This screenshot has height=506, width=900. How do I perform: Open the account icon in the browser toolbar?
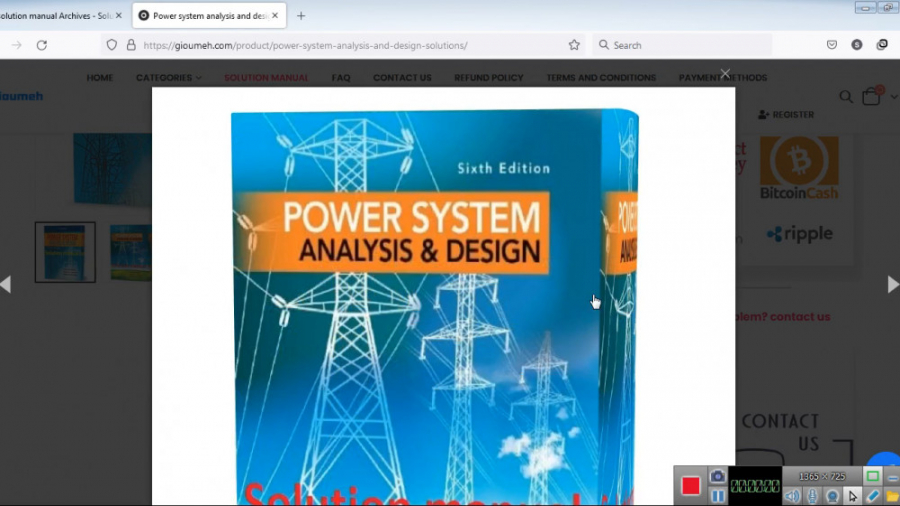pos(857,45)
